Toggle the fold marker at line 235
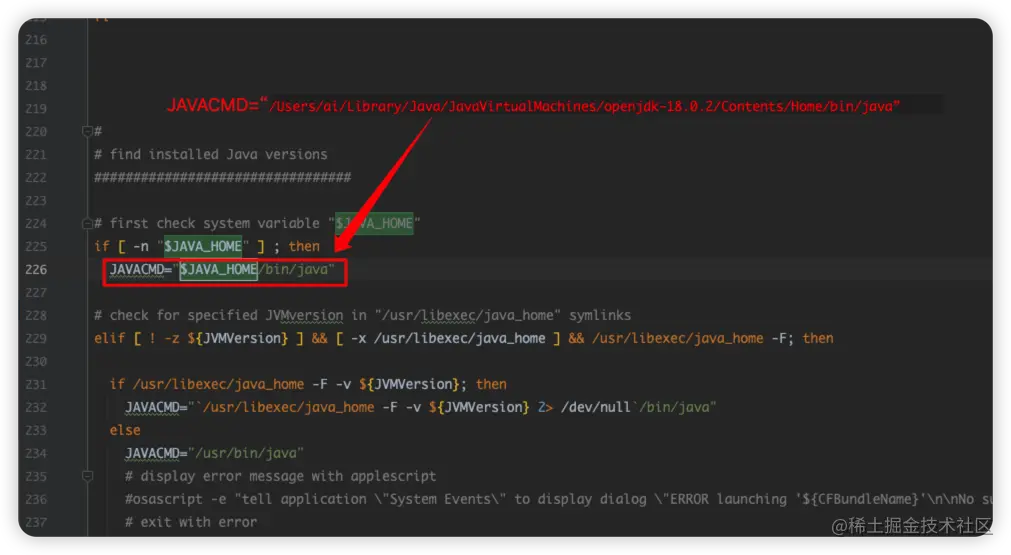This screenshot has height=555, width=1011. point(88,476)
